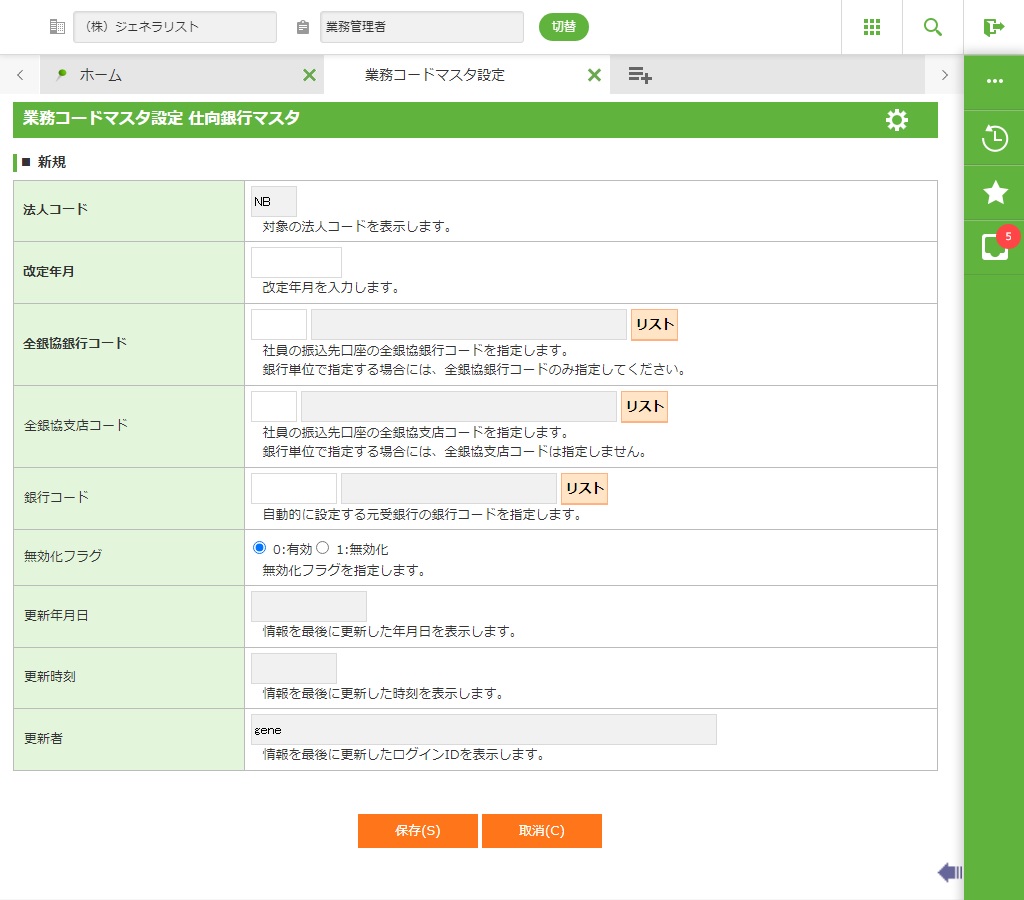1024x900 pixels.
Task: Open the settings gear in green header
Action: pyautogui.click(x=897, y=120)
